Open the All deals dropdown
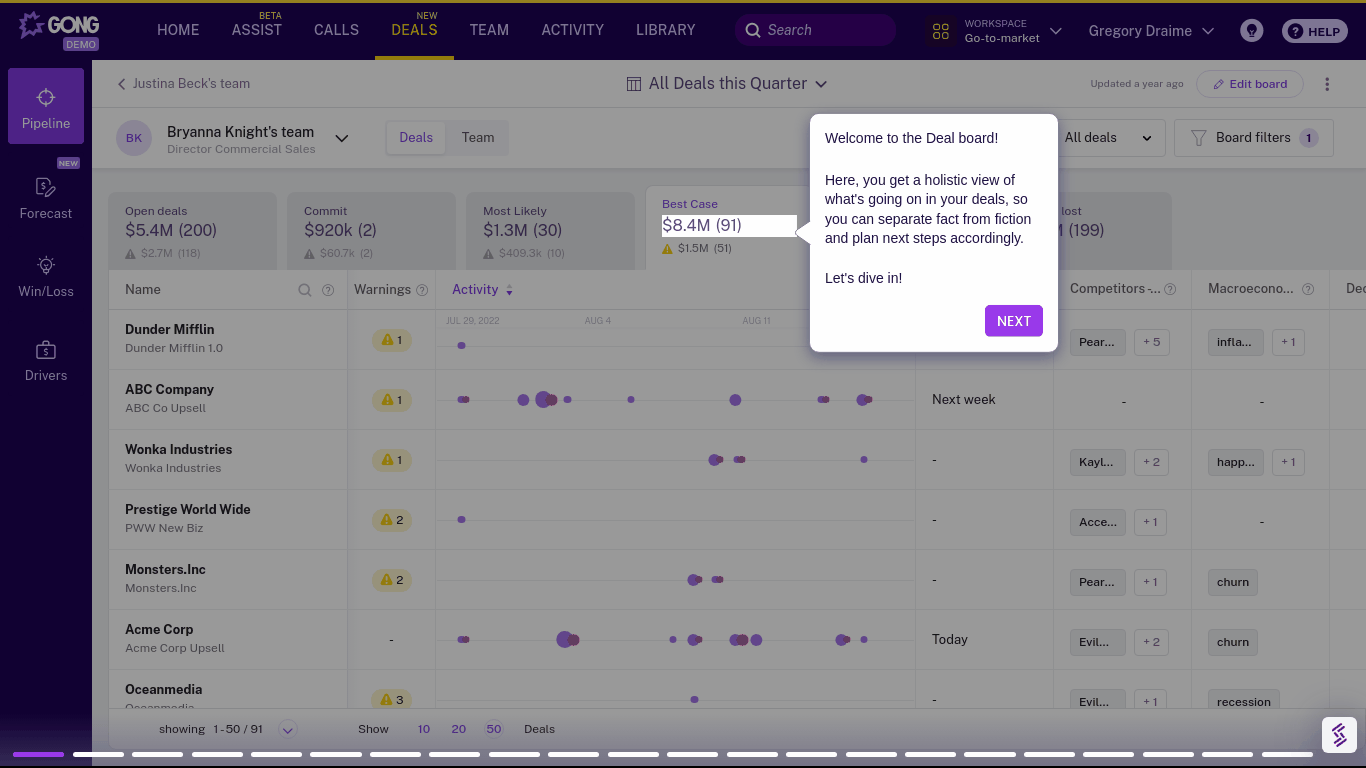 tap(1110, 138)
